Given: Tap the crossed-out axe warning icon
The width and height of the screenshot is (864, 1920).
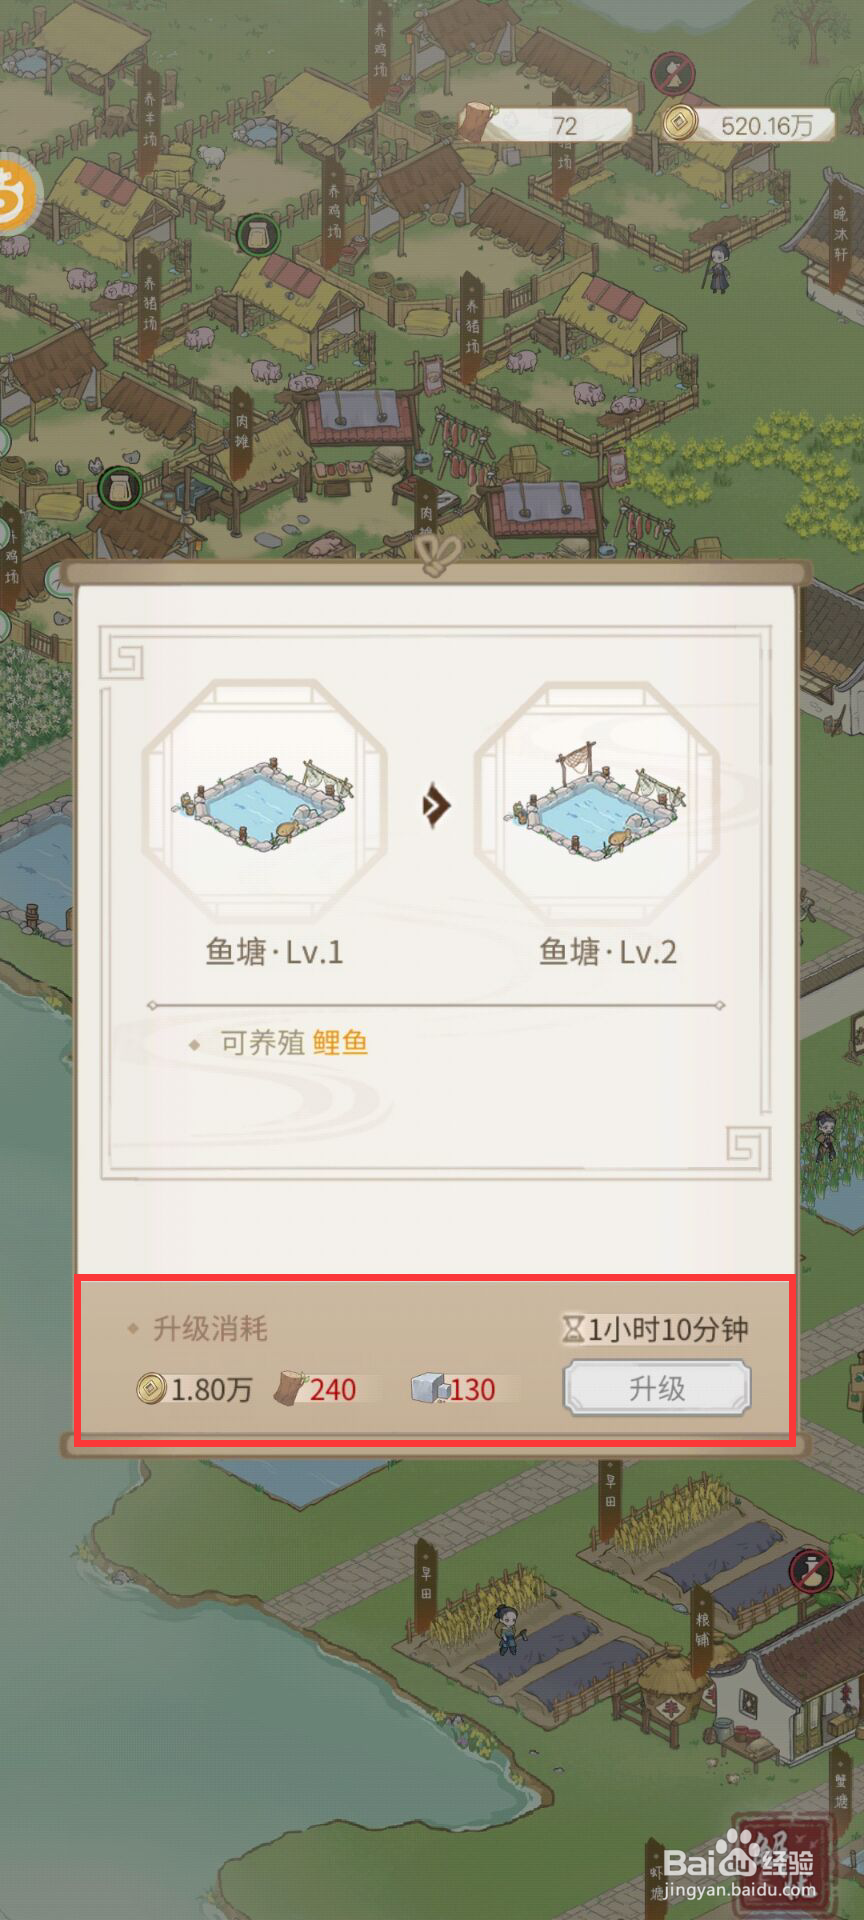Looking at the screenshot, I should [674, 72].
